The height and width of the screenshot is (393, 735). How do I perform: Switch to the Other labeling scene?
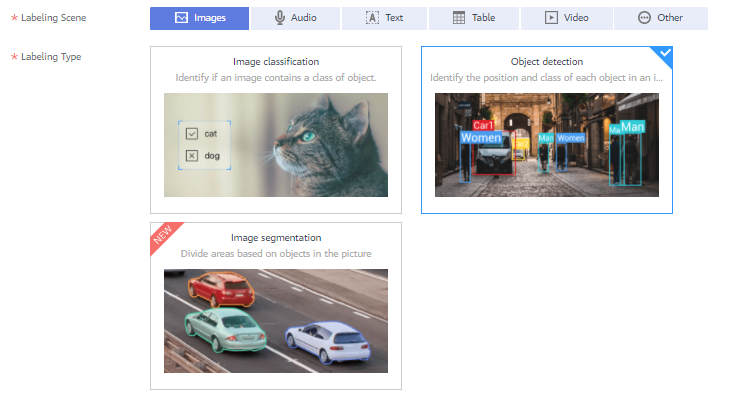661,18
